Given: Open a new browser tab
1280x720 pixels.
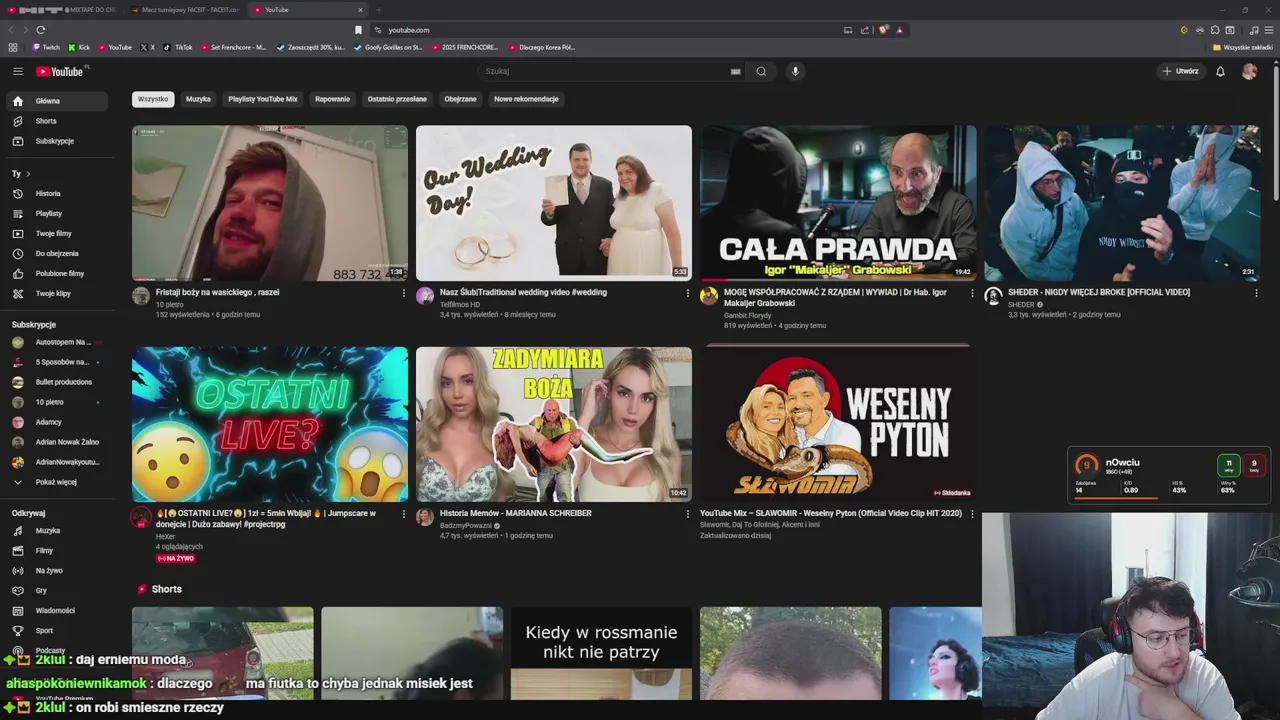Looking at the screenshot, I should pos(378,10).
